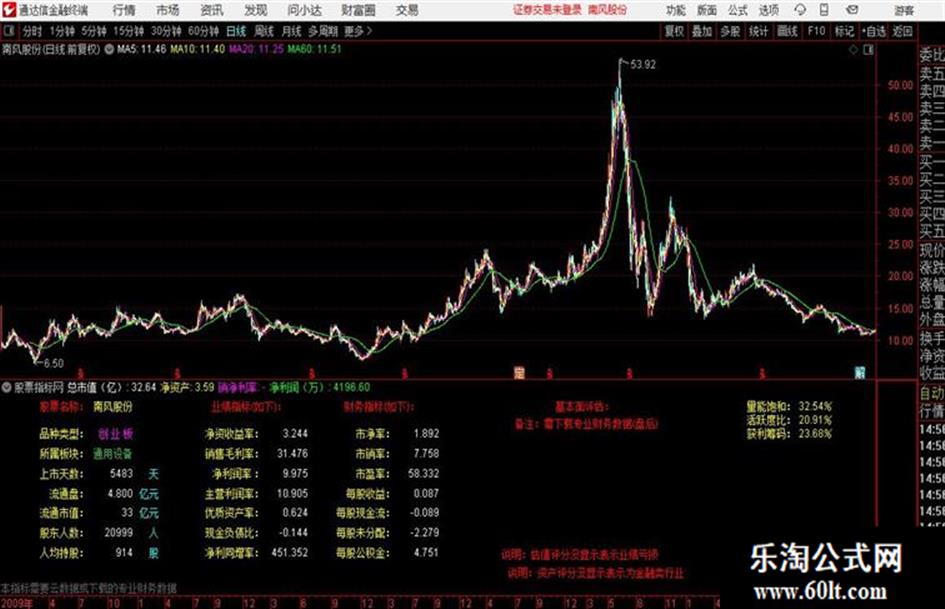Click the 量能饱和 value 32.54%
Image resolution: width=945 pixels, height=609 pixels.
point(815,406)
